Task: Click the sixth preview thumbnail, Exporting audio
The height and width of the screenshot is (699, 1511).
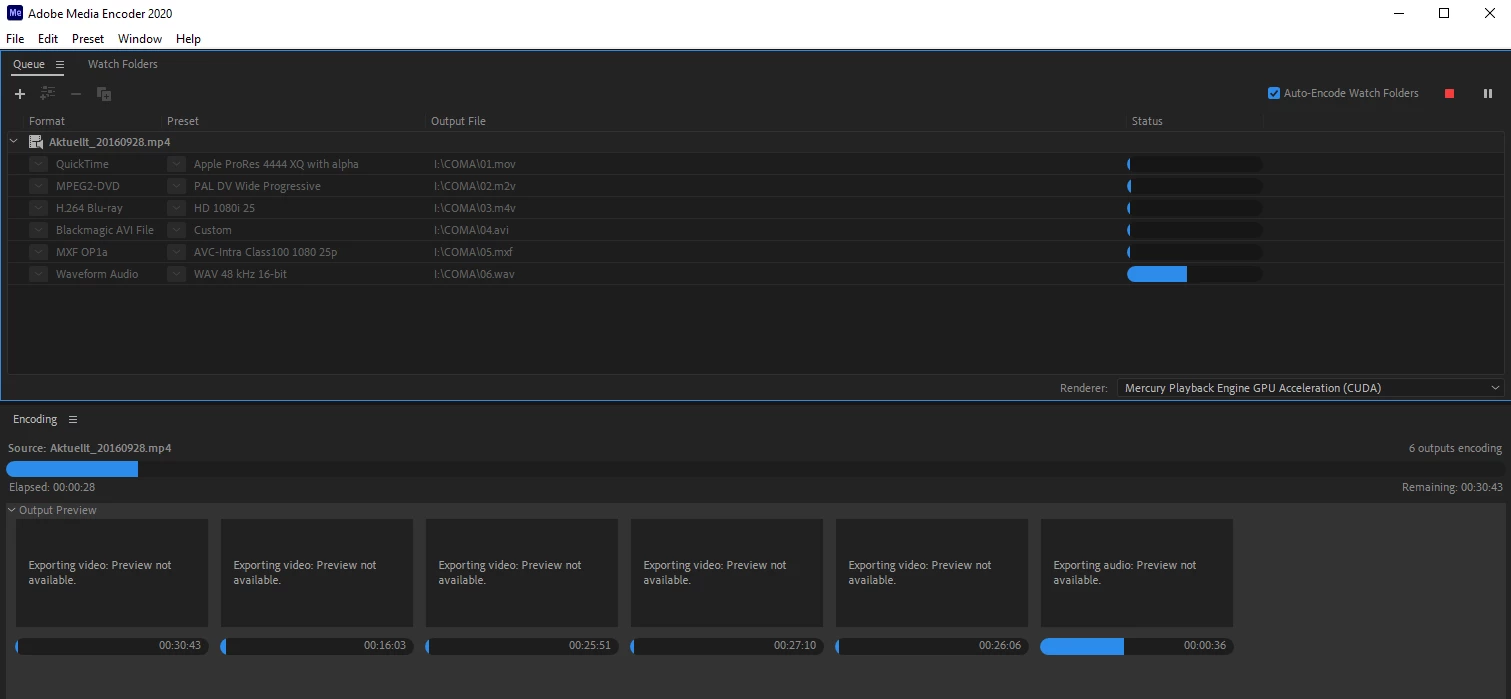Action: 1136,573
